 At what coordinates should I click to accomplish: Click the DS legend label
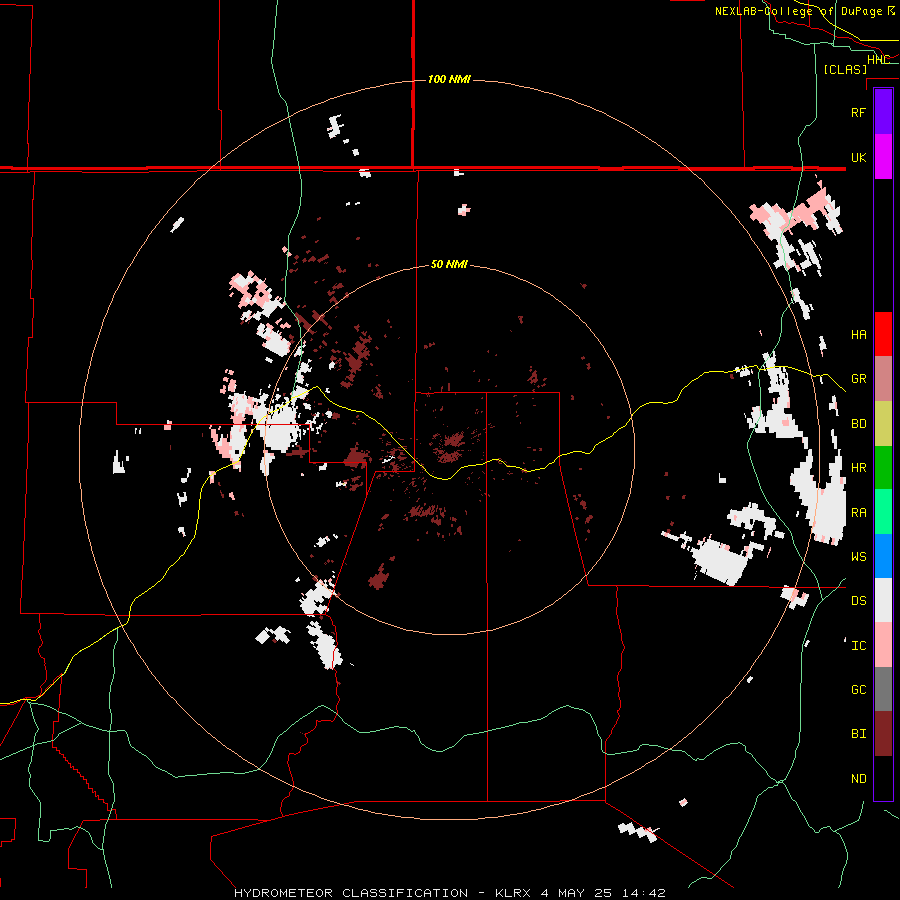pyautogui.click(x=858, y=600)
